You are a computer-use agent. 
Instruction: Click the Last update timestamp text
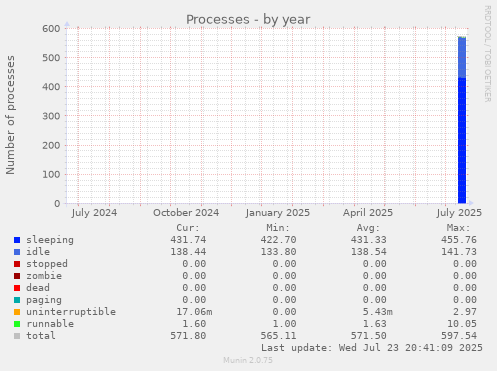pyautogui.click(x=372, y=348)
